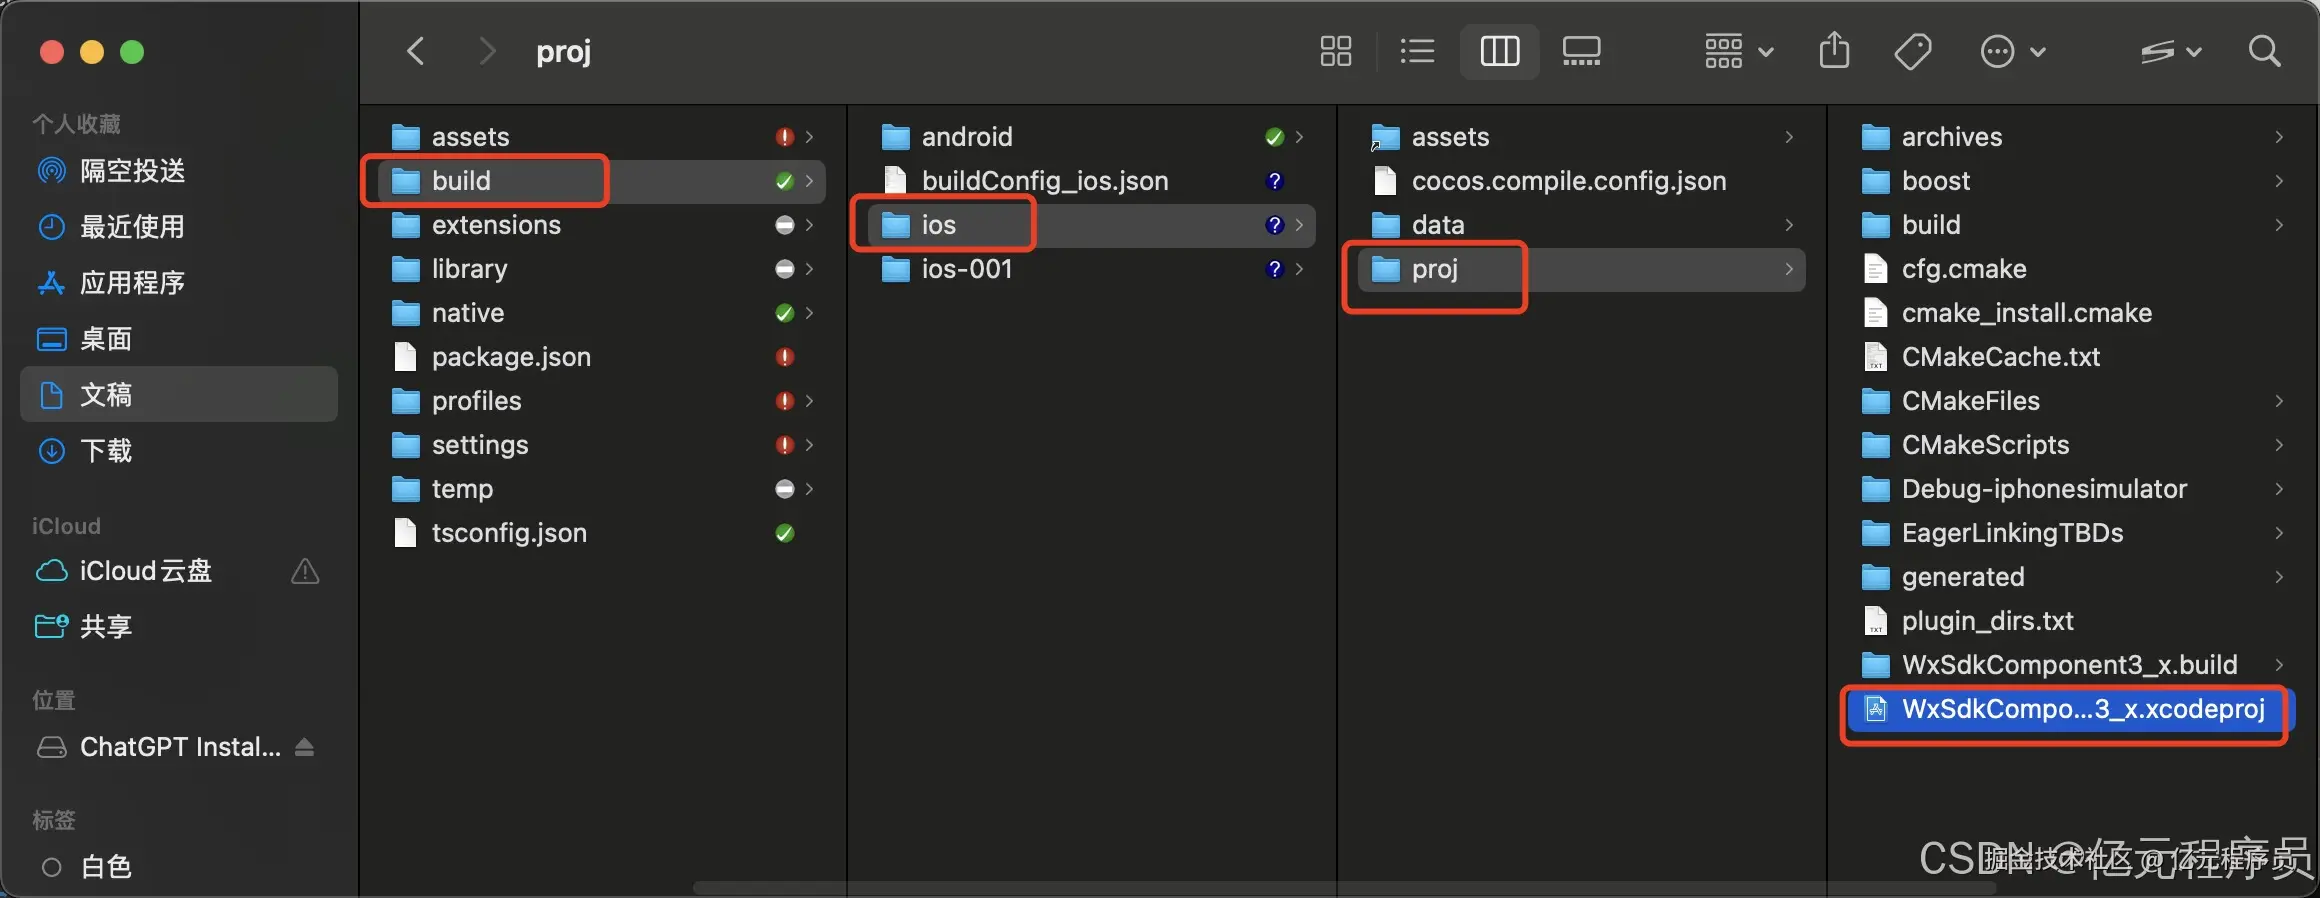Screen dimensions: 2320x898
Task: Click iCloud warning triangle icon
Action: [305, 571]
